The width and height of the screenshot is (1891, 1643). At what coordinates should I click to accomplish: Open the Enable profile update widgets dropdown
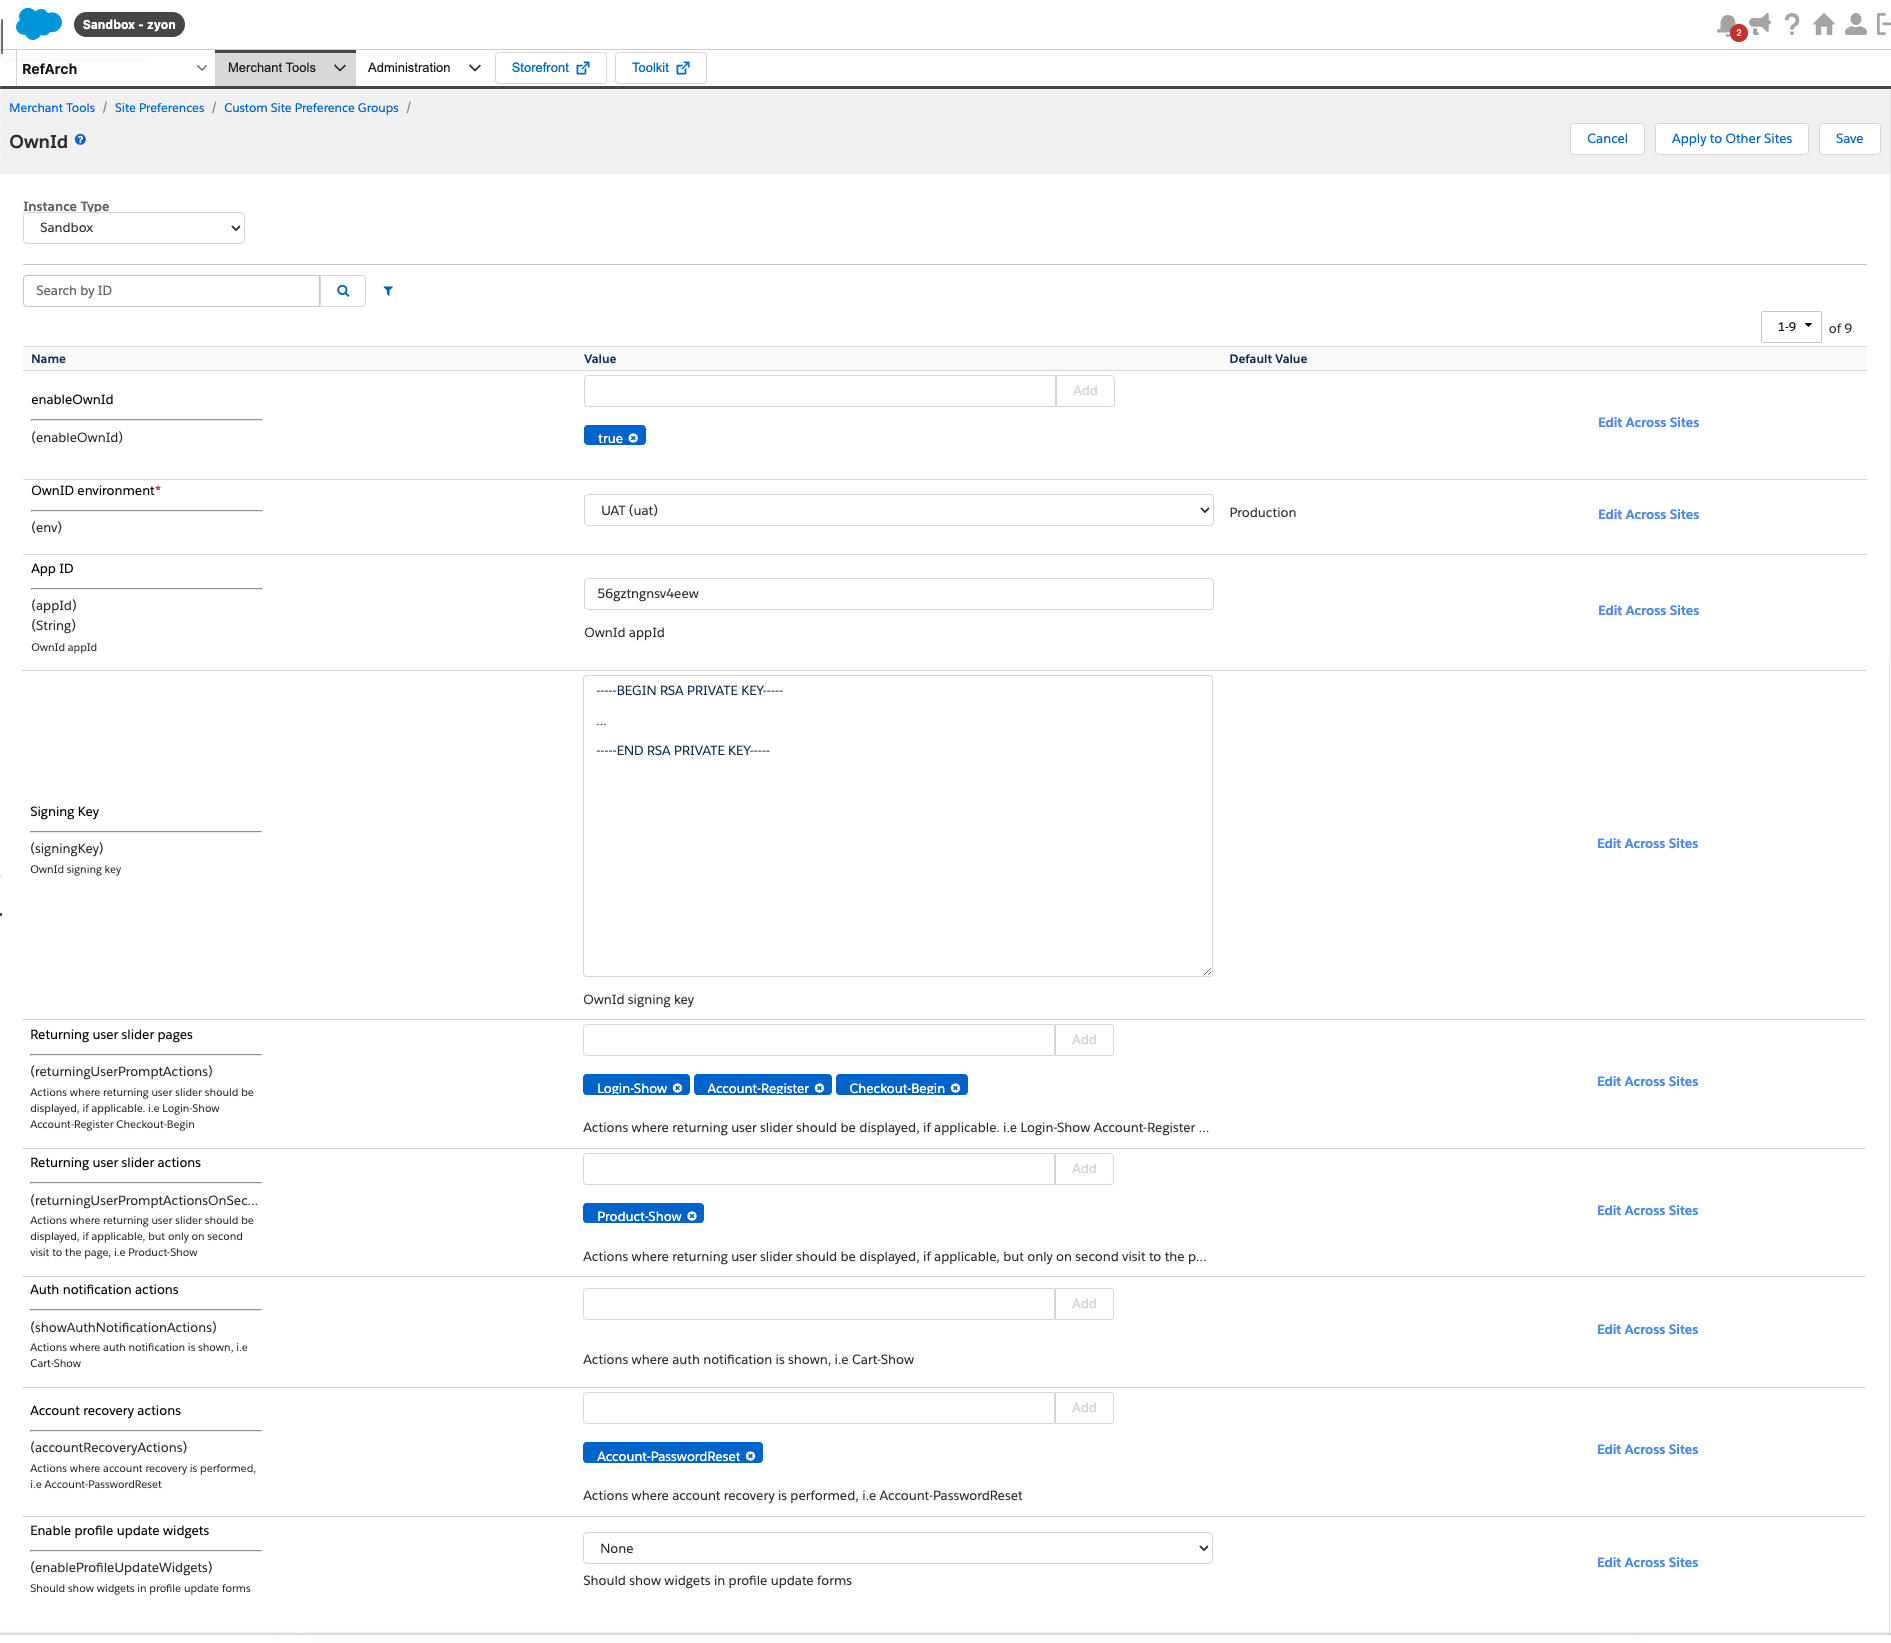pyautogui.click(x=897, y=1548)
